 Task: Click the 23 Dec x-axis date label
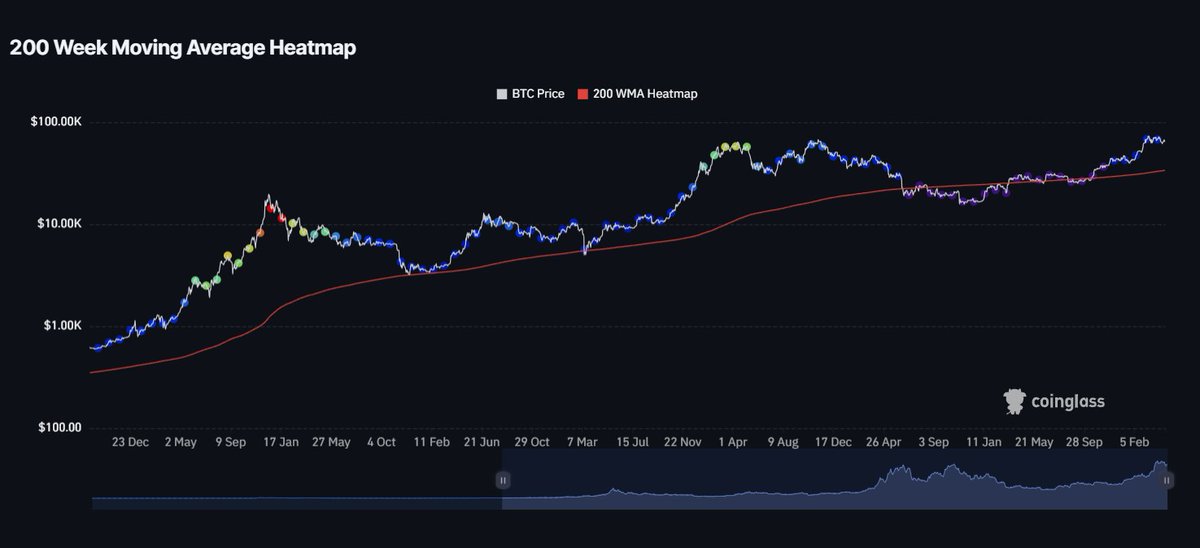pyautogui.click(x=131, y=441)
